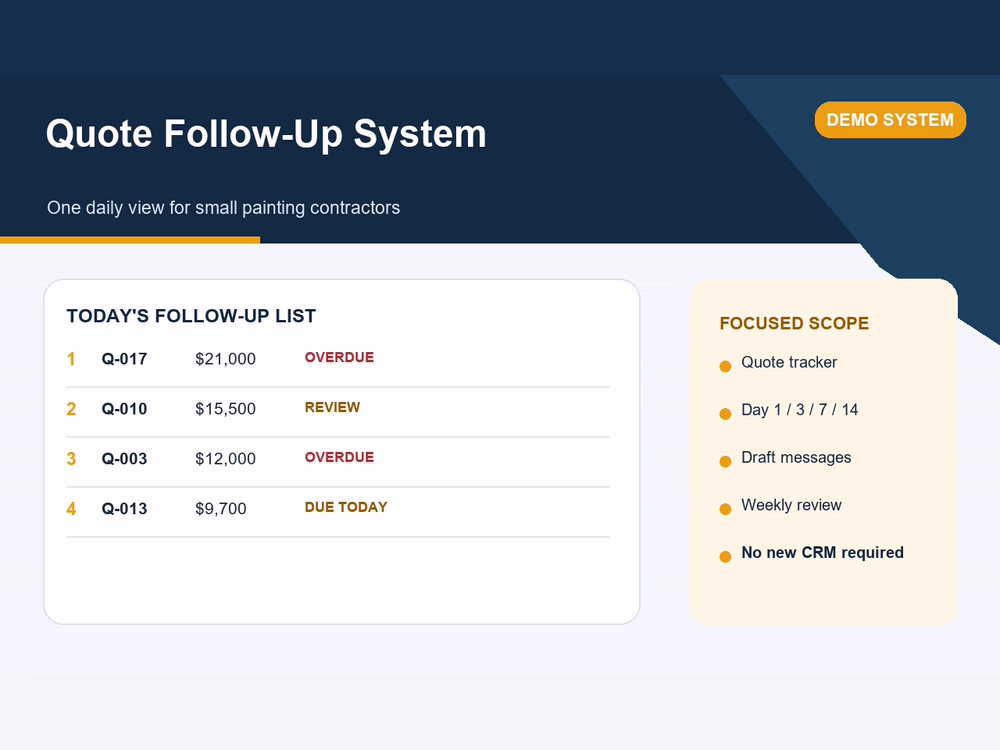Click the DUE TODAY status label

pyautogui.click(x=346, y=507)
